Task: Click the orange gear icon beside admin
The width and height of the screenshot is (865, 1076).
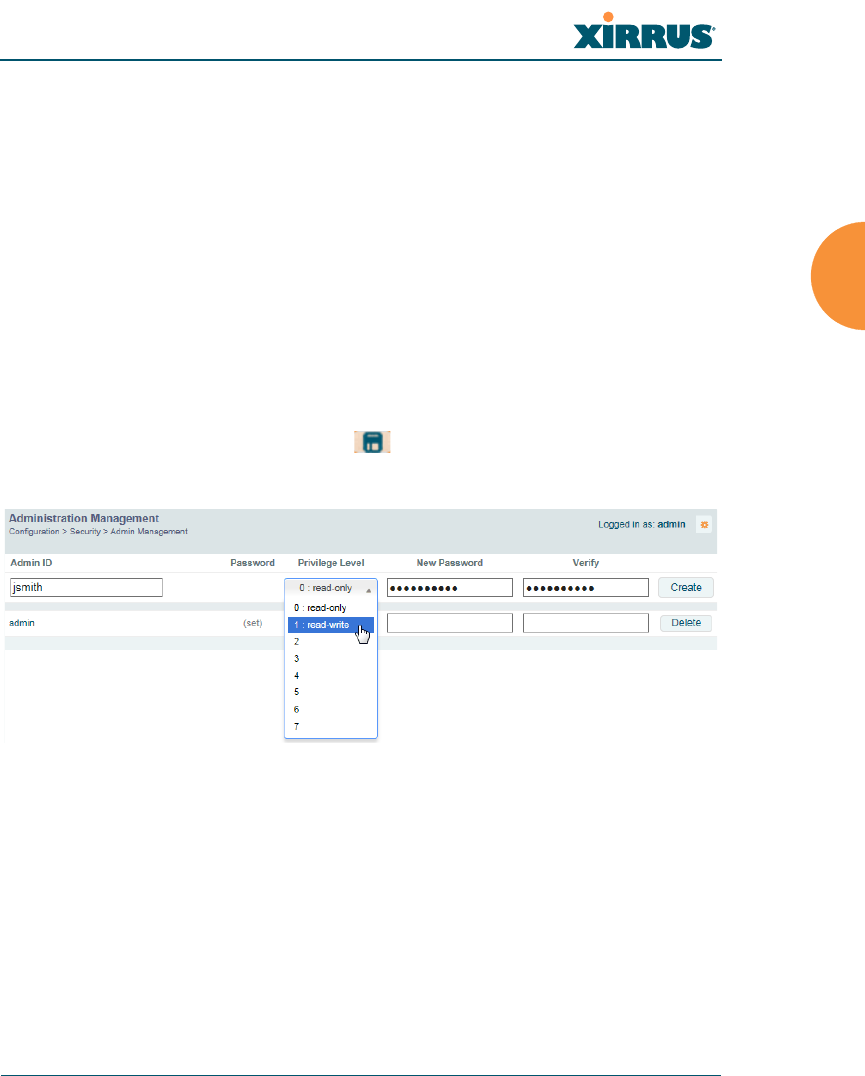Action: pos(704,525)
